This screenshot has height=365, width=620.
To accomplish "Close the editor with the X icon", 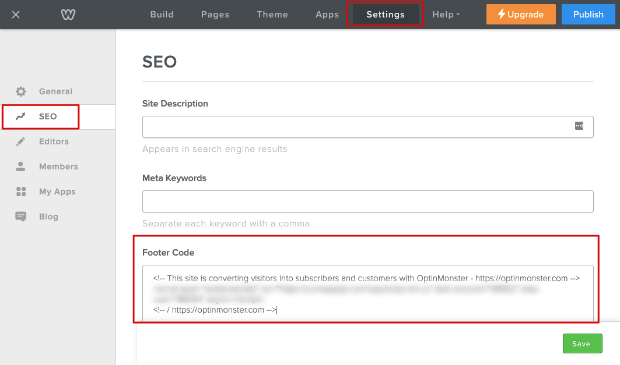I will [15, 15].
